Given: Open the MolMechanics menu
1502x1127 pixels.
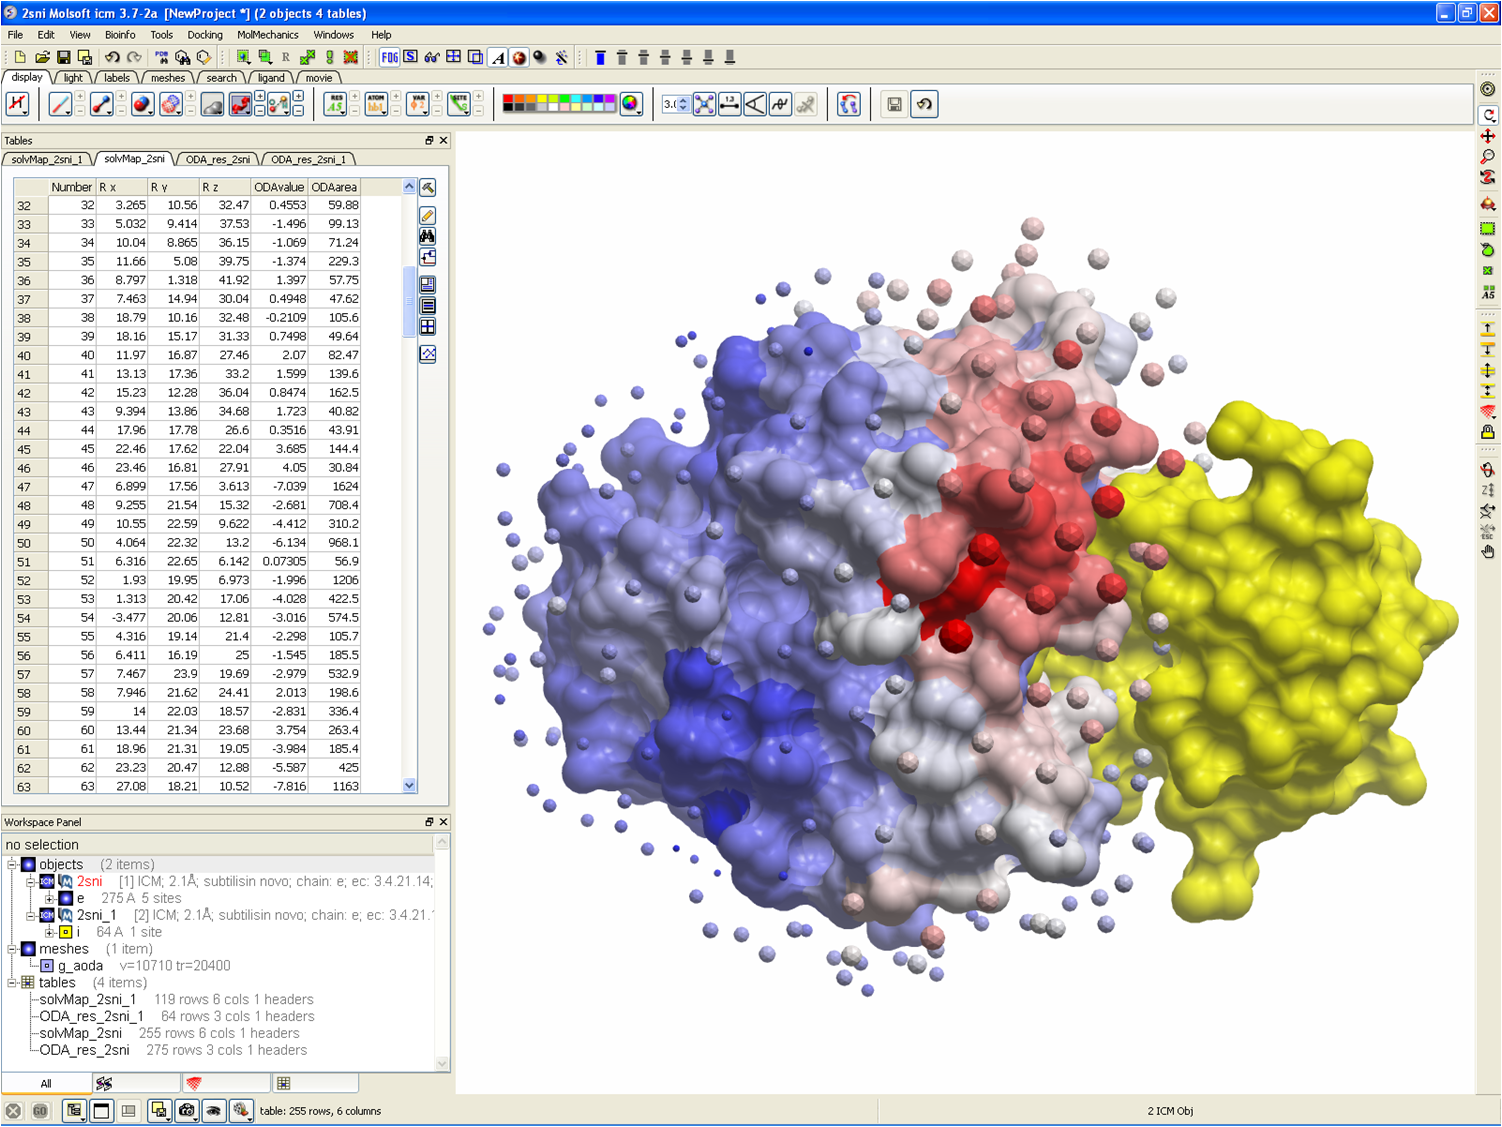Looking at the screenshot, I should [267, 34].
